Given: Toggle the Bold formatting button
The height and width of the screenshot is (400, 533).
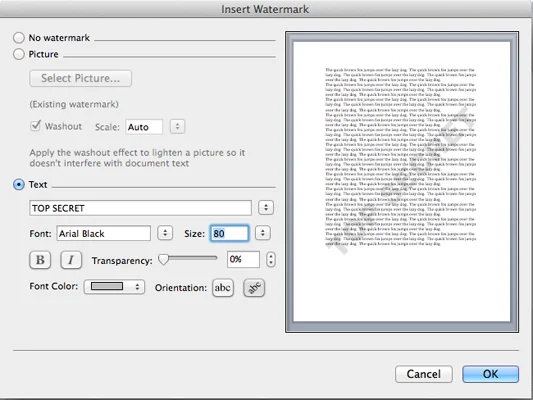Looking at the screenshot, I should [x=40, y=260].
